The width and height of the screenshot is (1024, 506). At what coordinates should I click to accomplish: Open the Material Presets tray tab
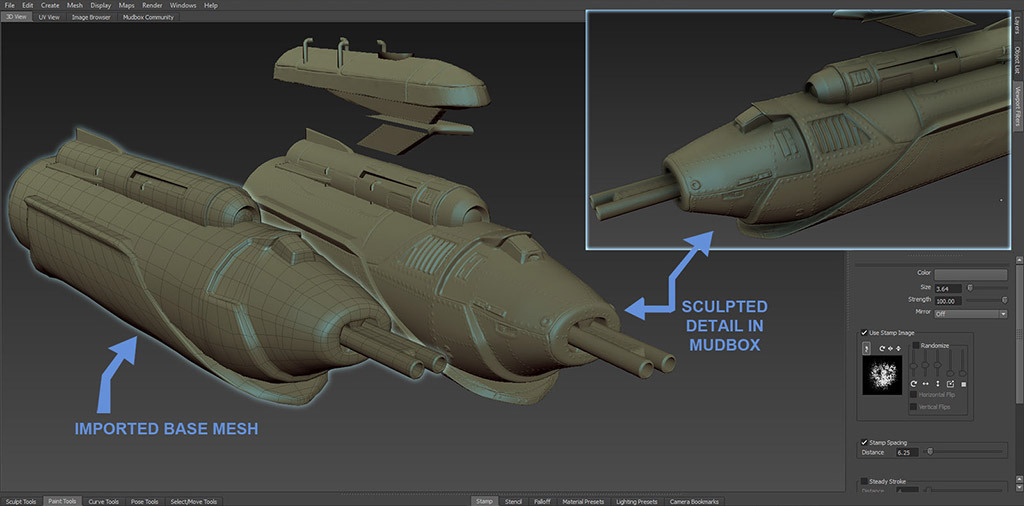[x=583, y=501]
